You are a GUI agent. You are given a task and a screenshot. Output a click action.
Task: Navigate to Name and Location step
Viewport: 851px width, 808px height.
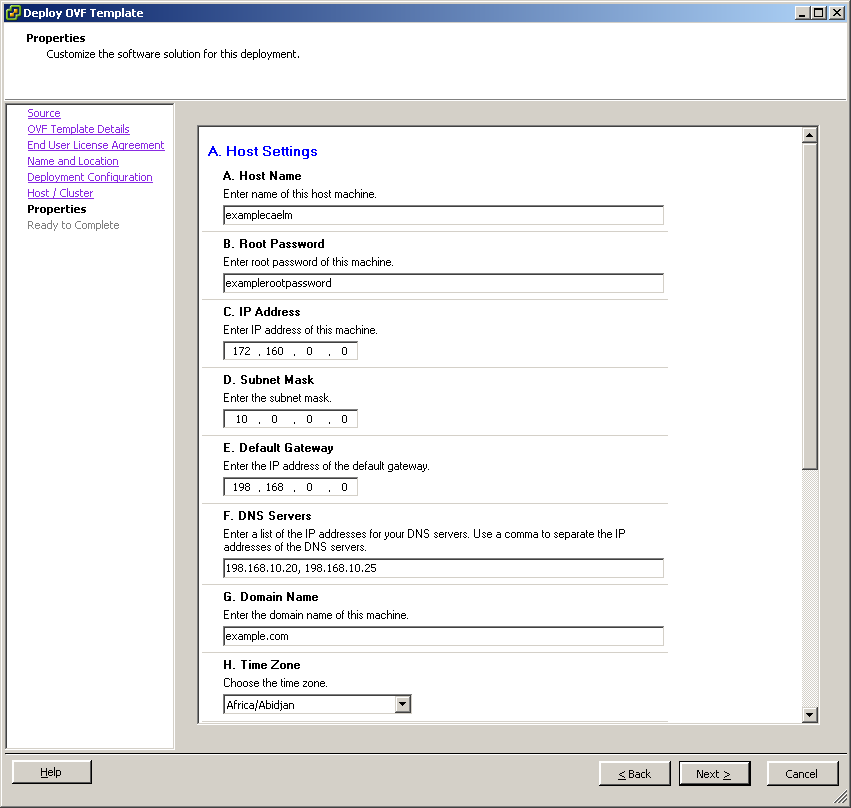coord(72,161)
